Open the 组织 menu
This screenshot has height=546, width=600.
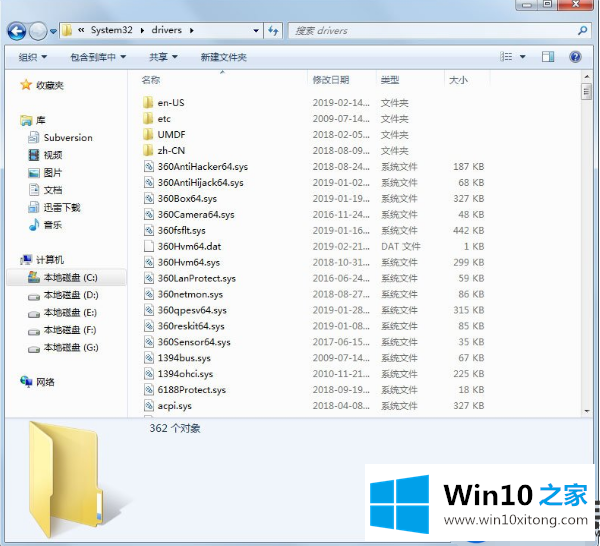pyautogui.click(x=33, y=57)
